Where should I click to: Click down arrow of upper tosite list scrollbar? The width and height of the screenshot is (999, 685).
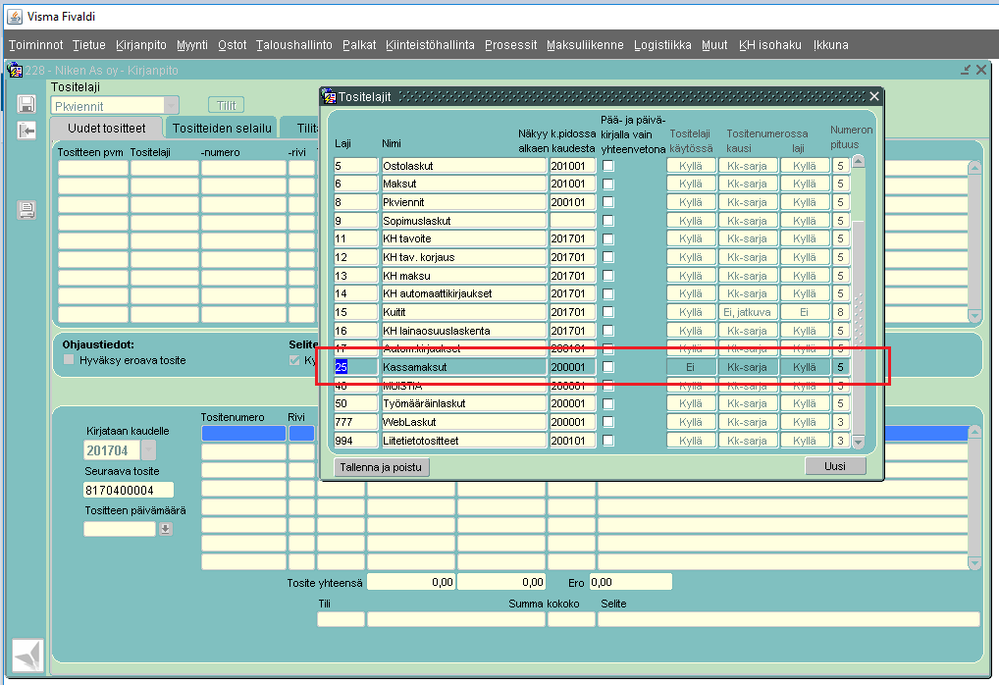click(x=974, y=315)
